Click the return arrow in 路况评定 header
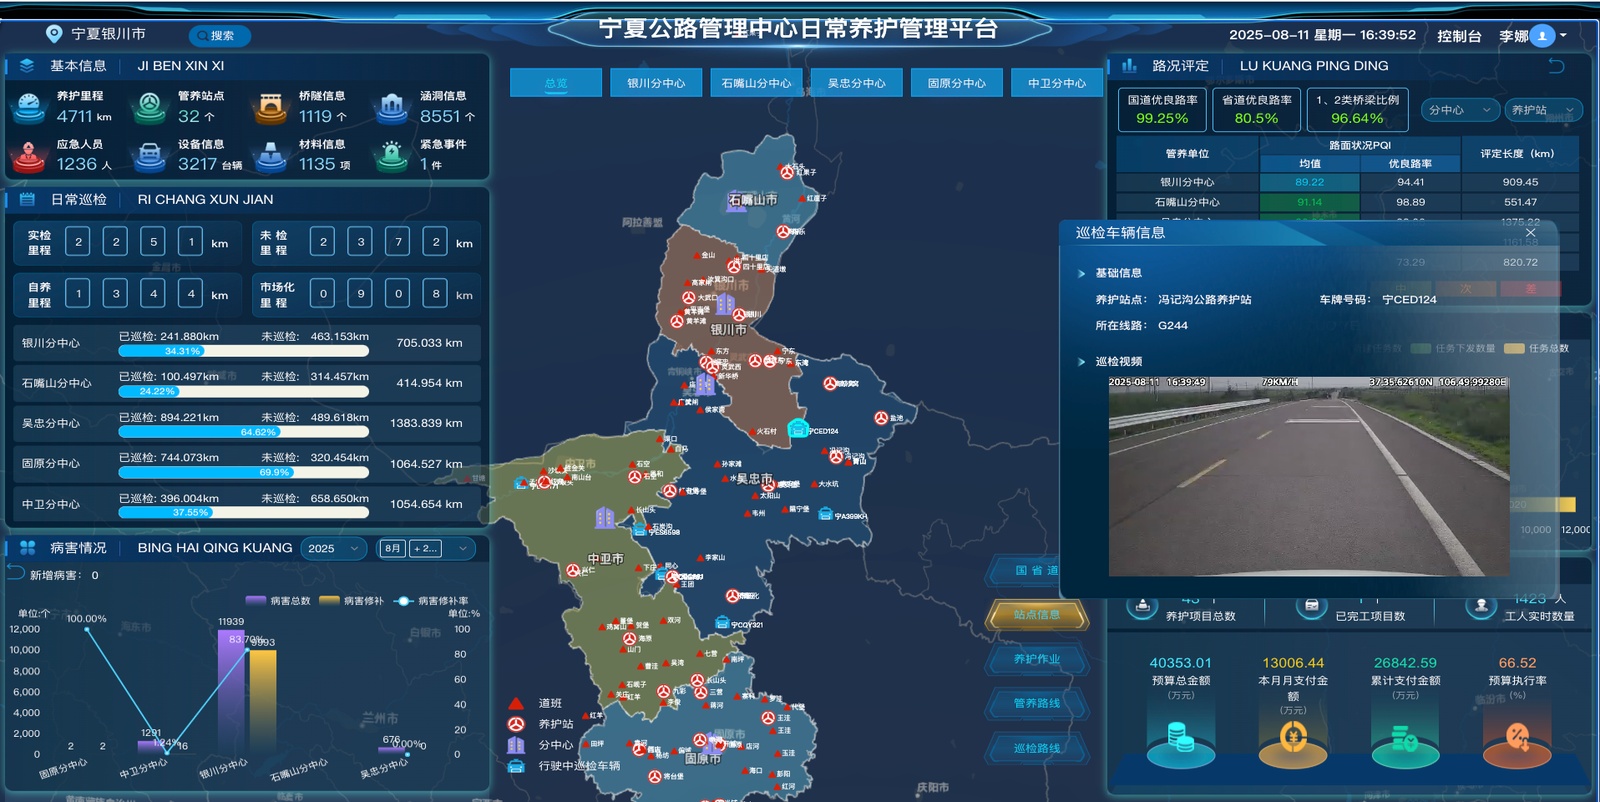 tap(1556, 65)
